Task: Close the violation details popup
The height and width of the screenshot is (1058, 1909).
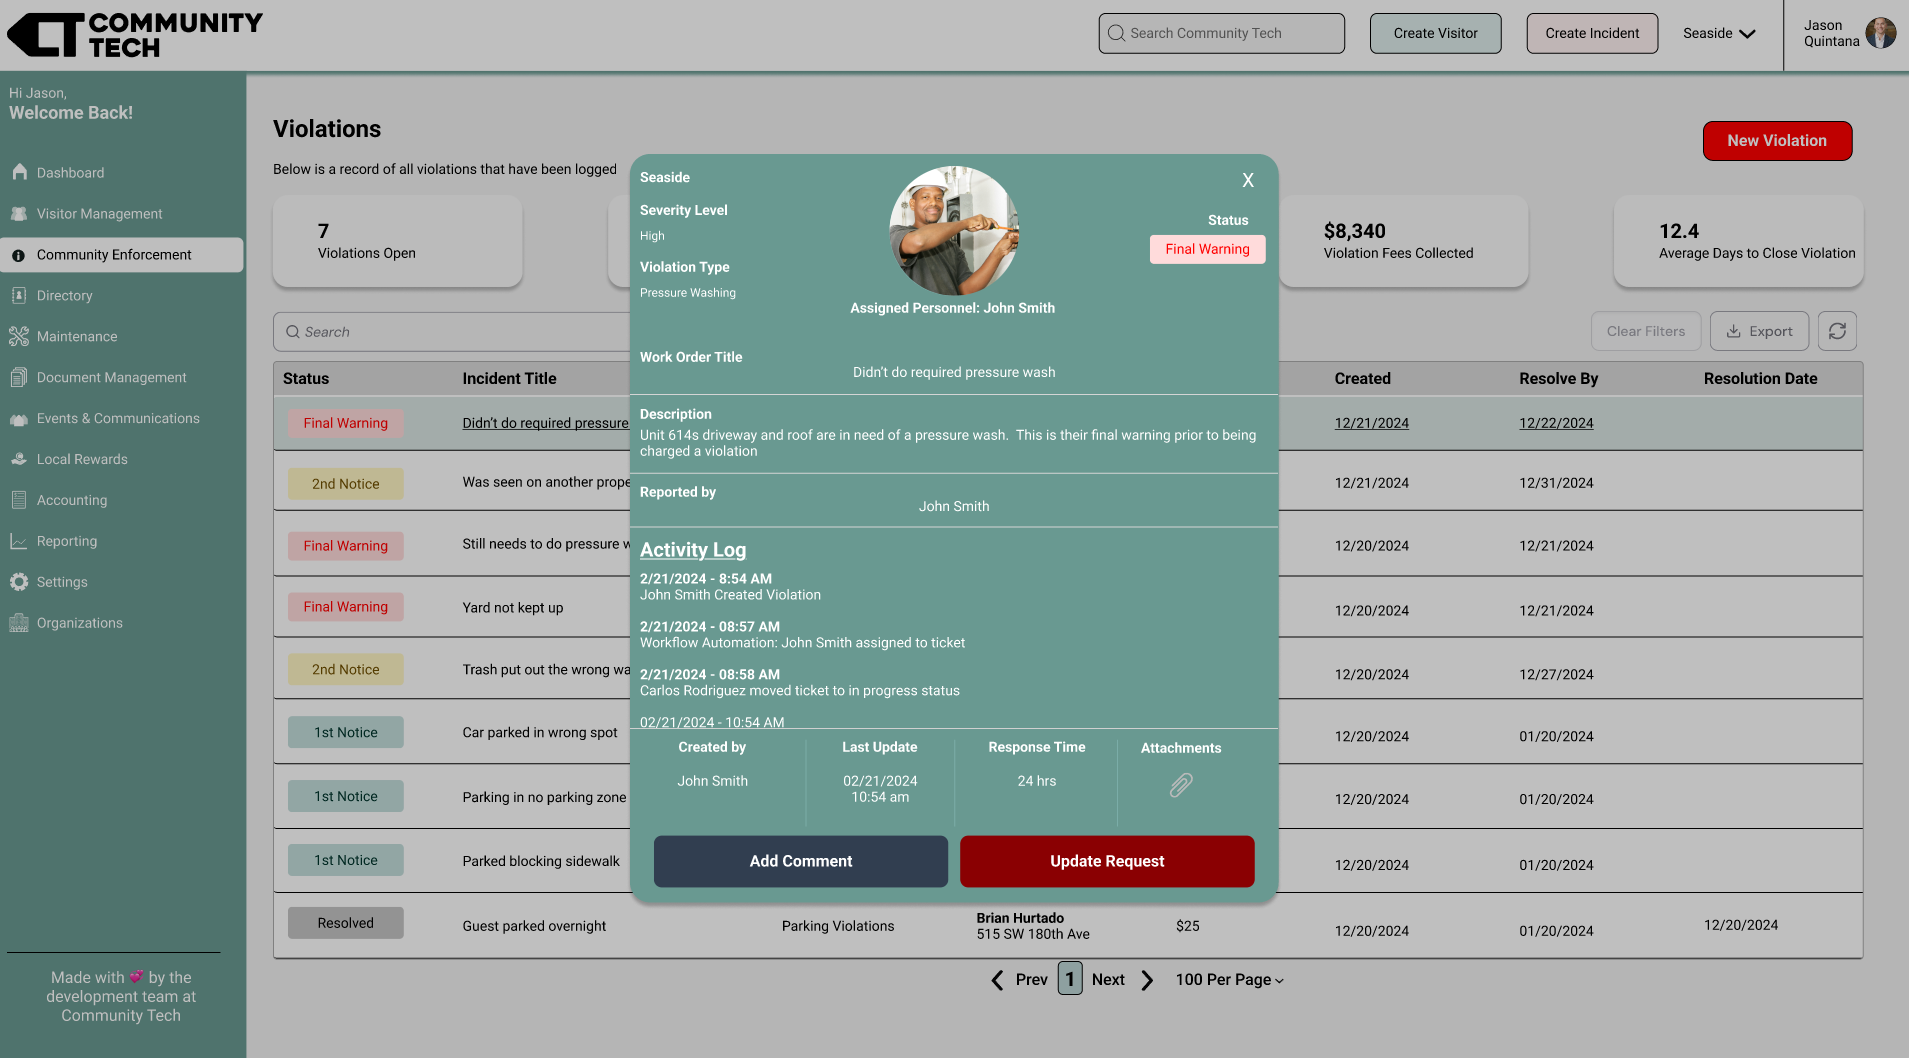Action: 1248,180
